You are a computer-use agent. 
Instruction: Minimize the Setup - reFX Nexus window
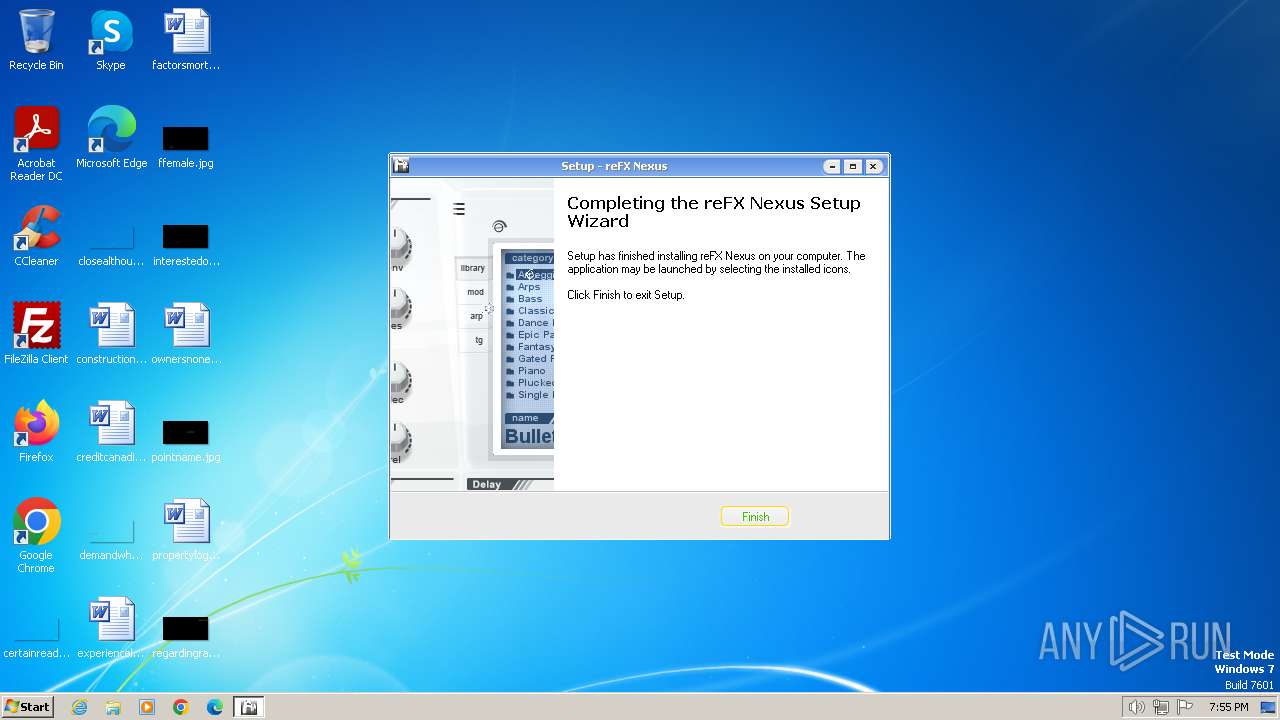coord(832,166)
